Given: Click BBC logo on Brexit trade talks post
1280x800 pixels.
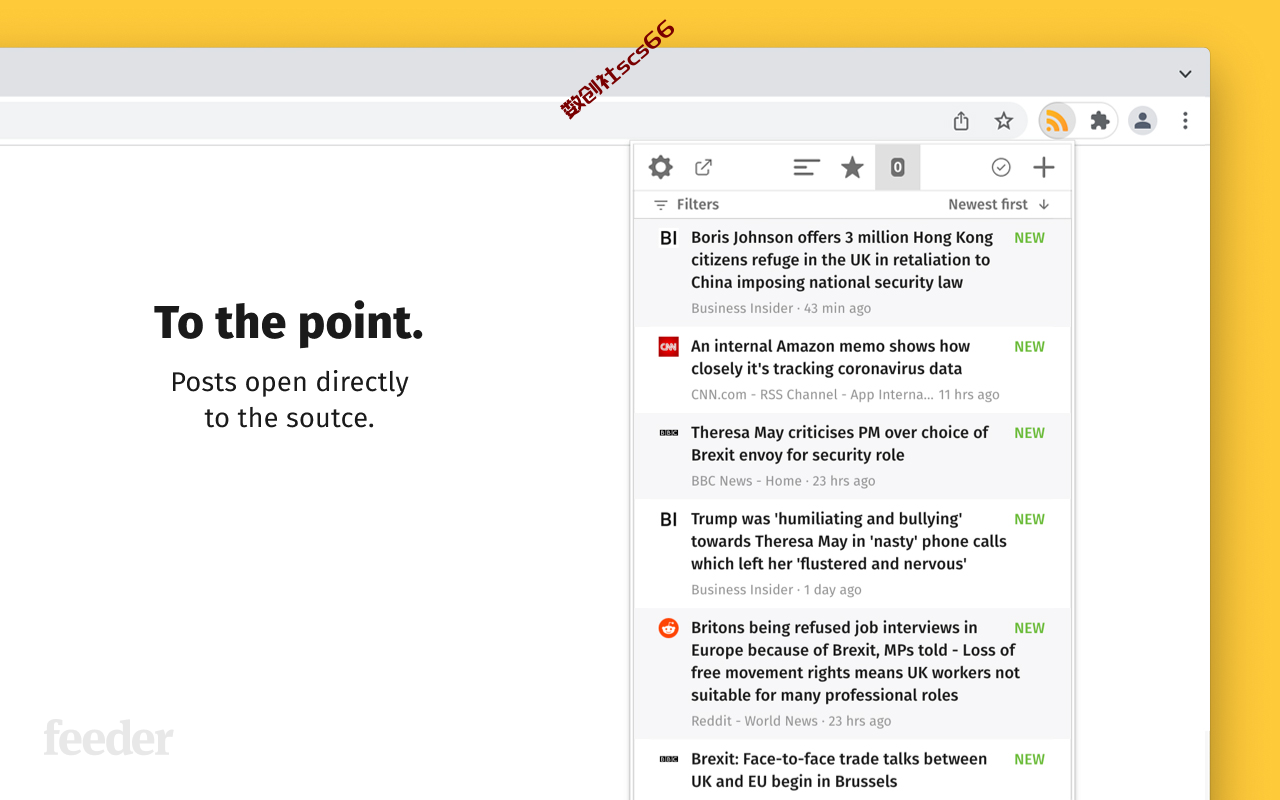Looking at the screenshot, I should pyautogui.click(x=669, y=760).
